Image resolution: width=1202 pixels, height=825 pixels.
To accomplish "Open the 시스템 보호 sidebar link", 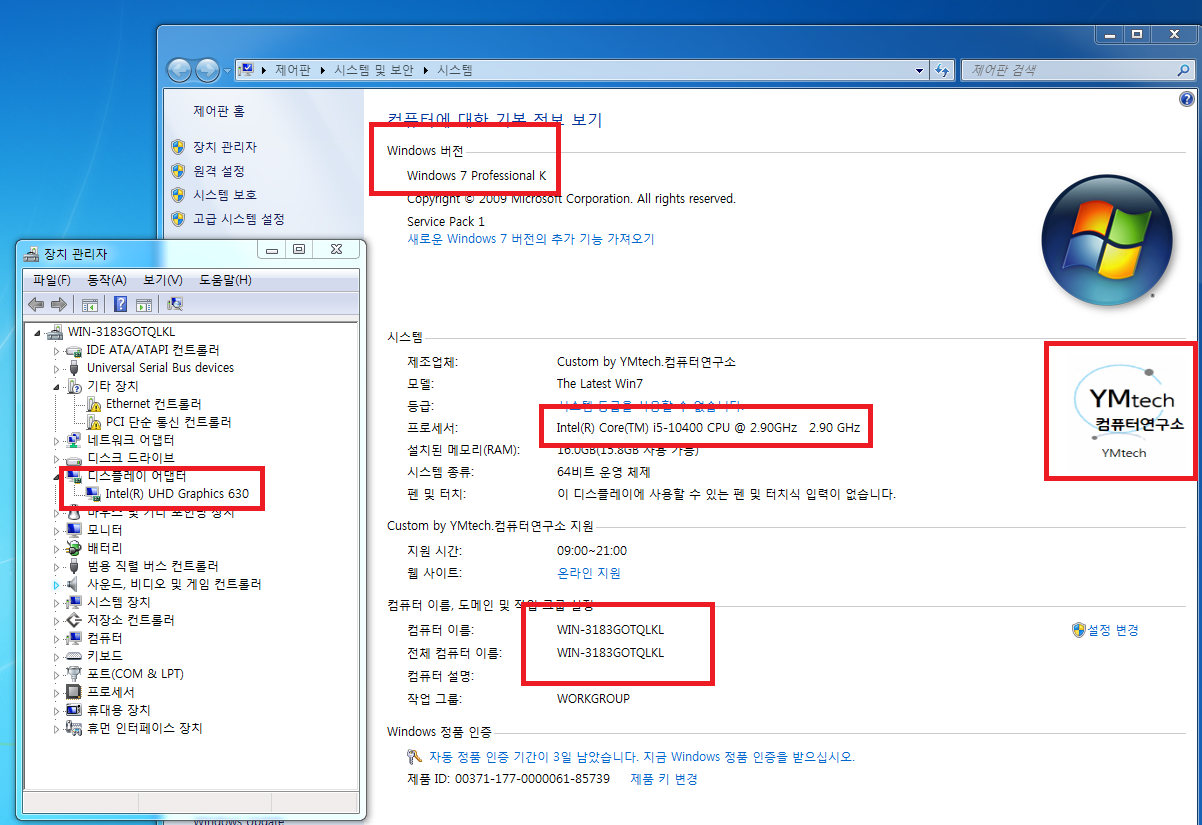I will 225,195.
